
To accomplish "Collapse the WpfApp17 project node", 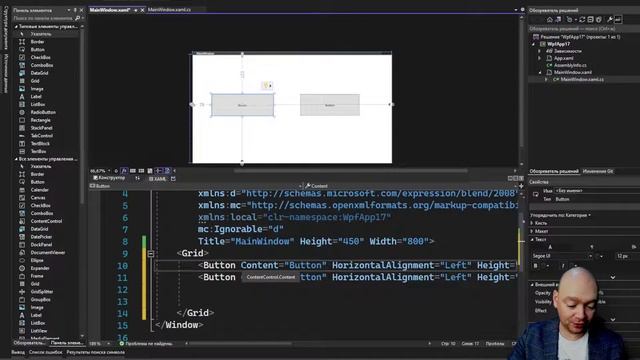I will point(534,44).
